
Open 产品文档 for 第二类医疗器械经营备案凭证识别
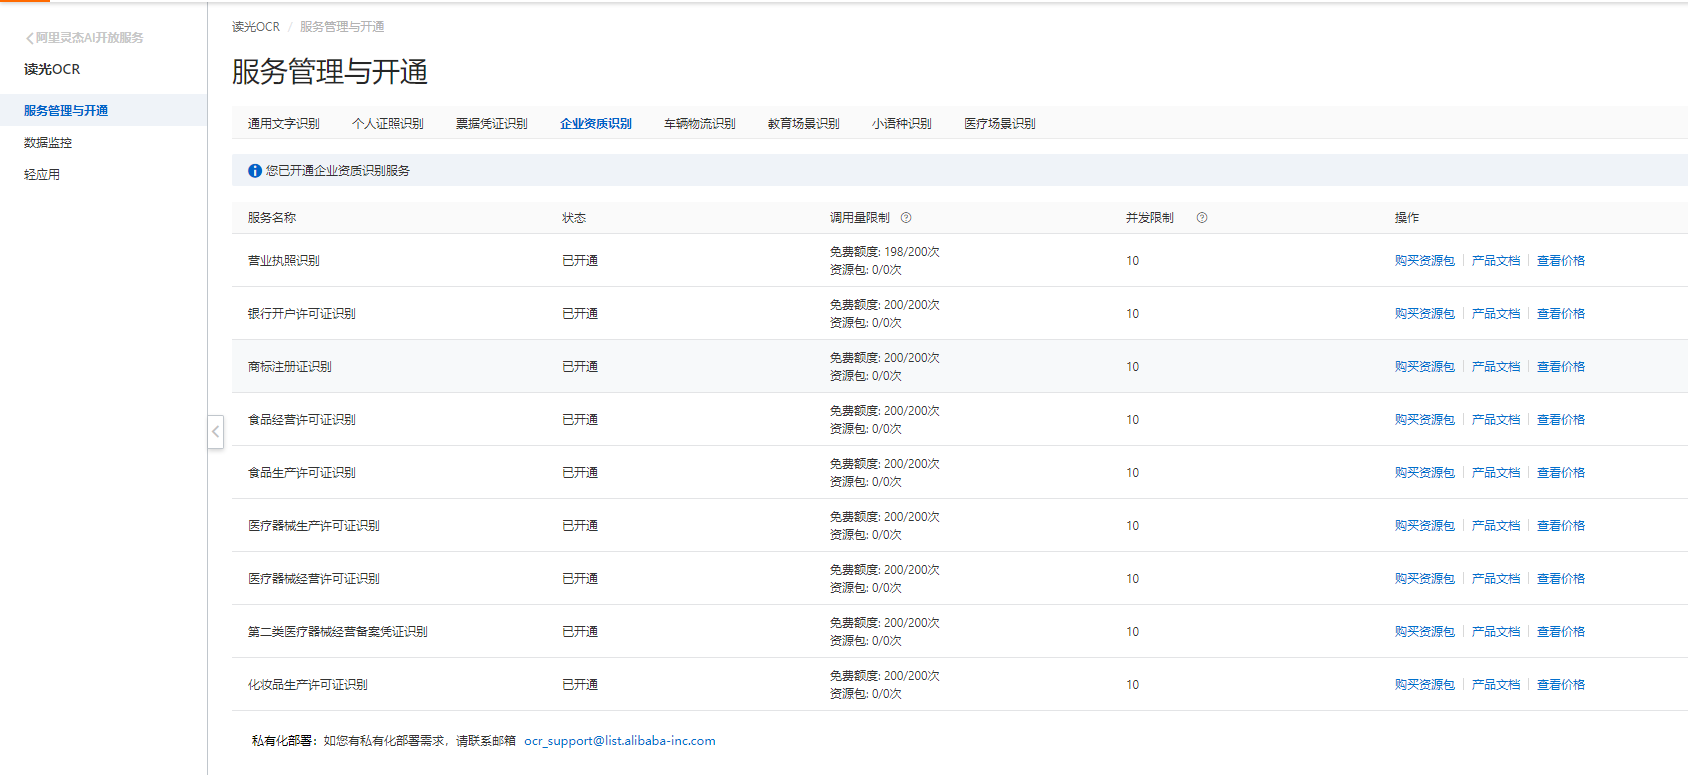click(1496, 632)
